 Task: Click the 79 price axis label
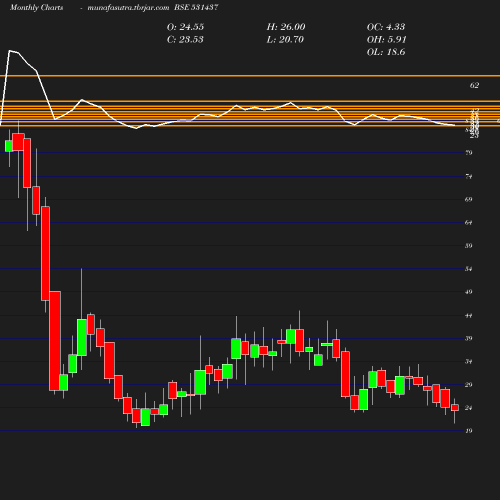(x=469, y=153)
